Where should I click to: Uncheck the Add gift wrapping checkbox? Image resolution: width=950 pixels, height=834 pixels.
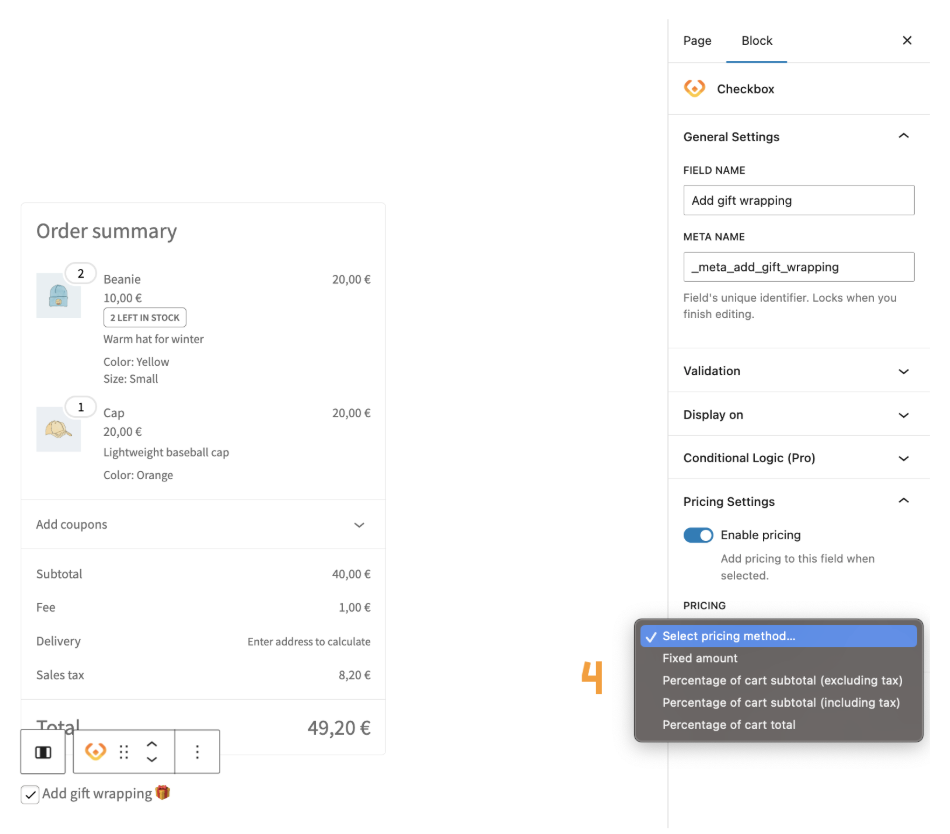[x=31, y=794]
